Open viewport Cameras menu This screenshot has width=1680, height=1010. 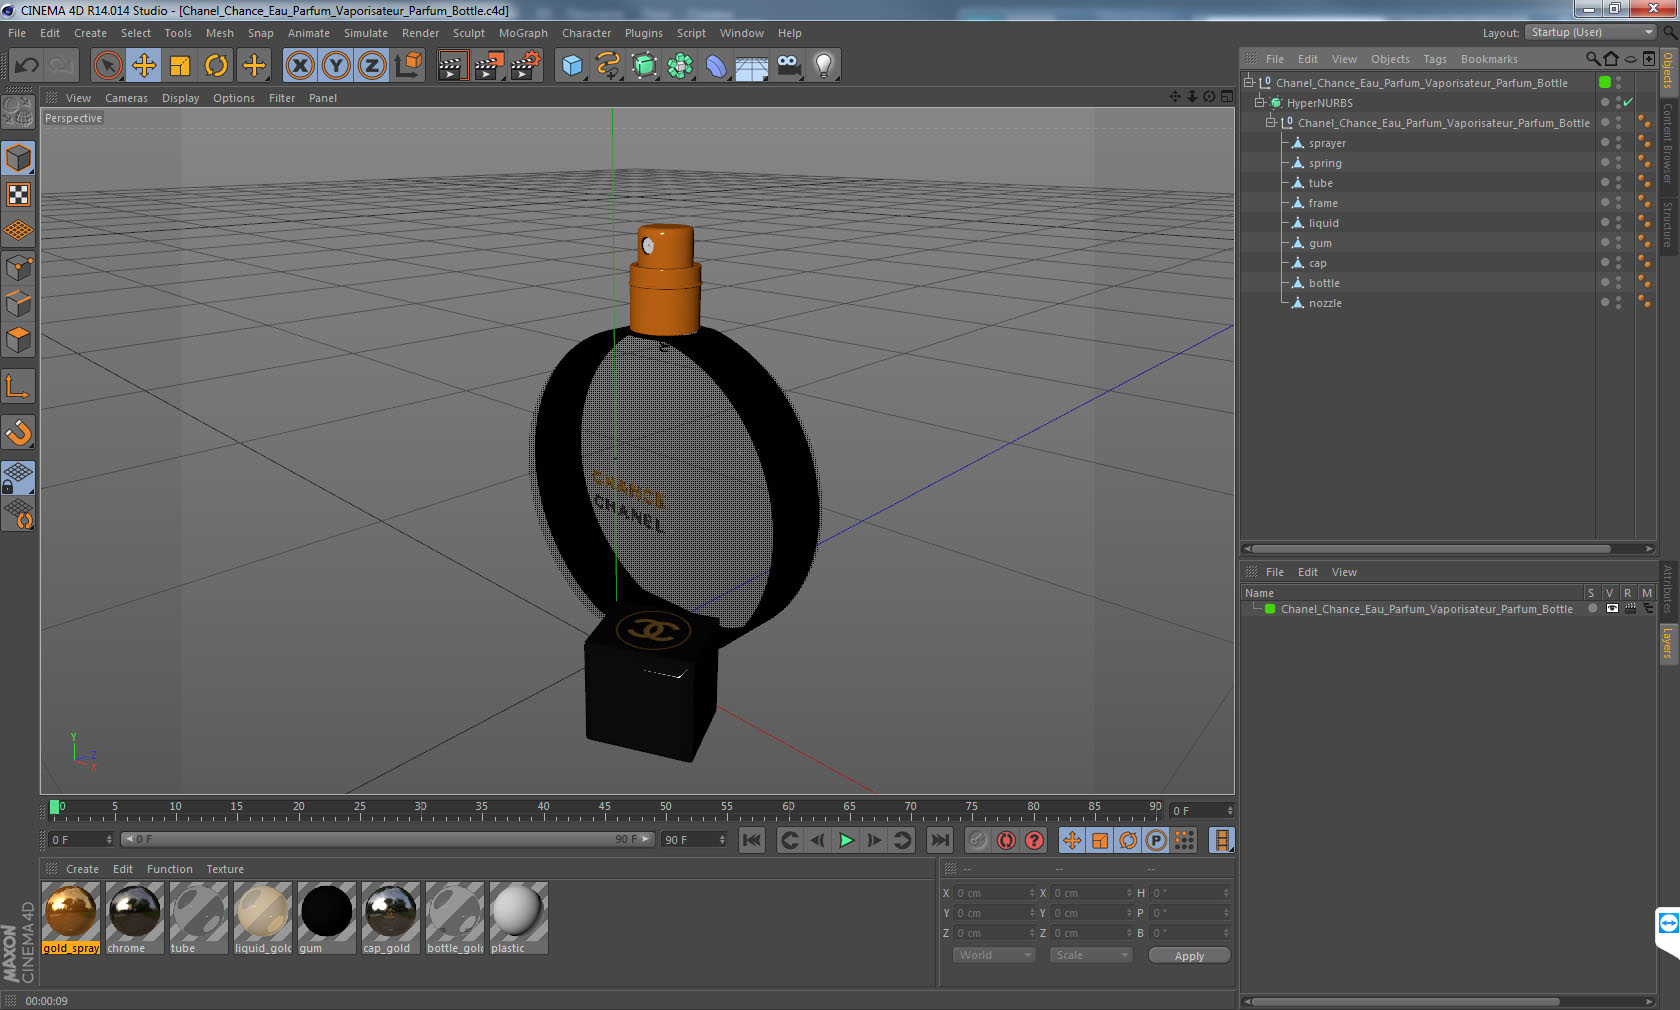126,98
